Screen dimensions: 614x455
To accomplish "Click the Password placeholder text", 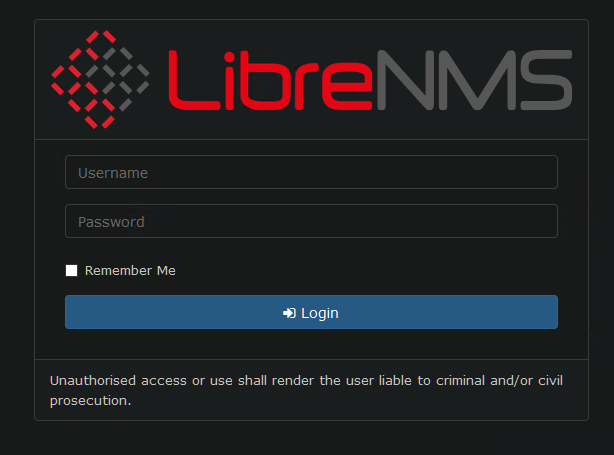I will click(x=111, y=222).
